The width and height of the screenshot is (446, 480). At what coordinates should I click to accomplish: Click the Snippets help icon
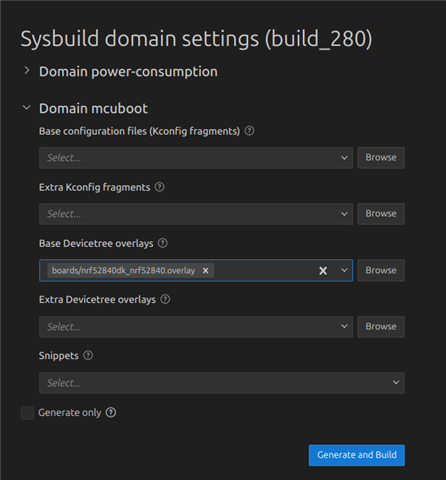point(88,355)
